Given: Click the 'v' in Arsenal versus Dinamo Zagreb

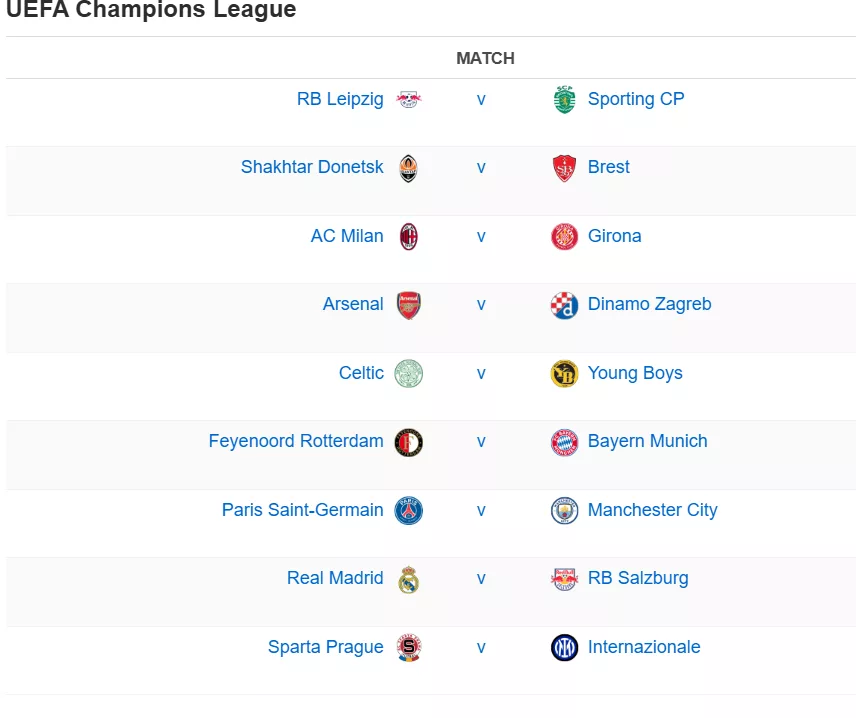Looking at the screenshot, I should pos(481,305).
